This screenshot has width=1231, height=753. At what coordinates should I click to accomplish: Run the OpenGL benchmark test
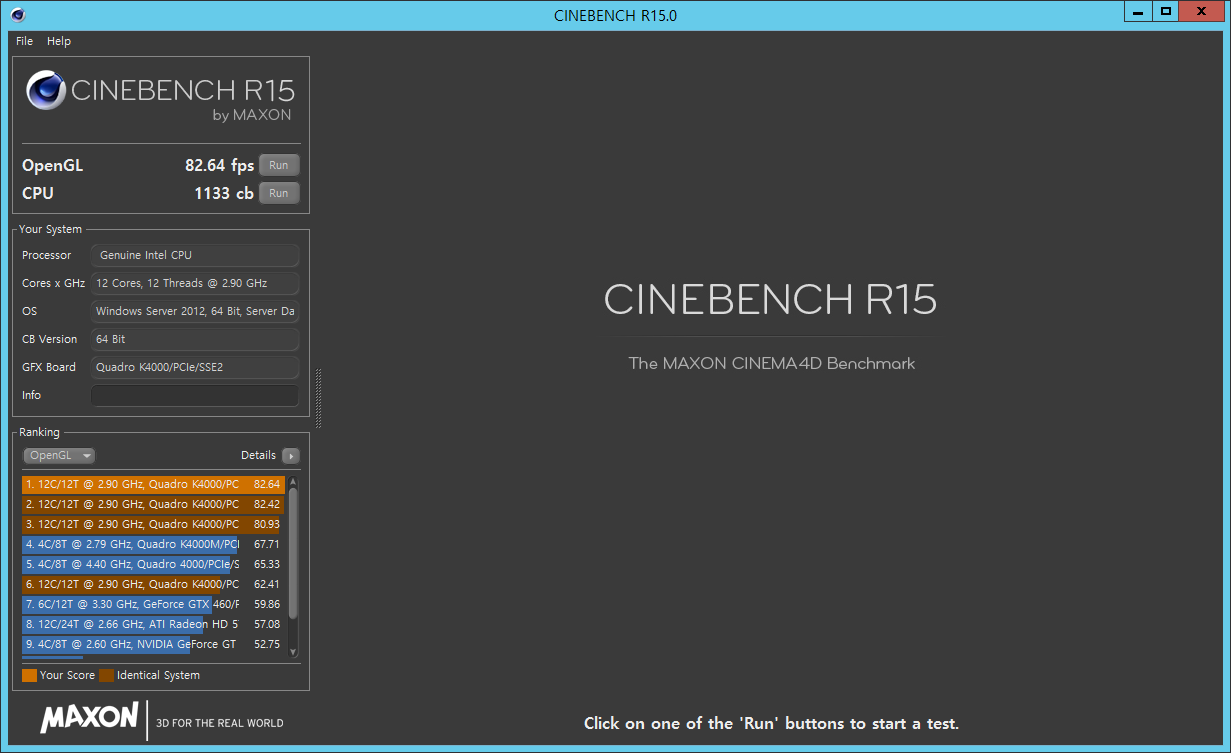[x=279, y=166]
